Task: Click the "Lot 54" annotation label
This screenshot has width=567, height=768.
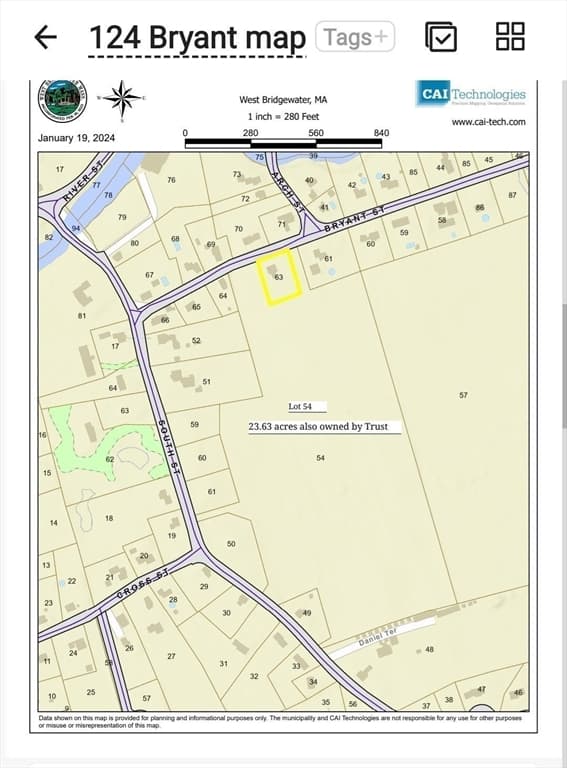Action: tap(300, 407)
